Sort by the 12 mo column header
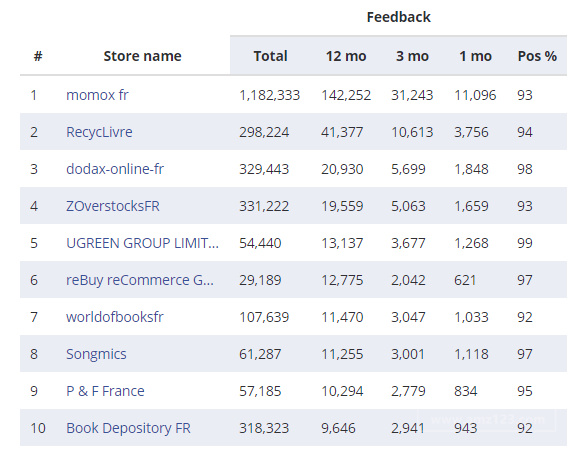577x452 pixels. pos(346,56)
